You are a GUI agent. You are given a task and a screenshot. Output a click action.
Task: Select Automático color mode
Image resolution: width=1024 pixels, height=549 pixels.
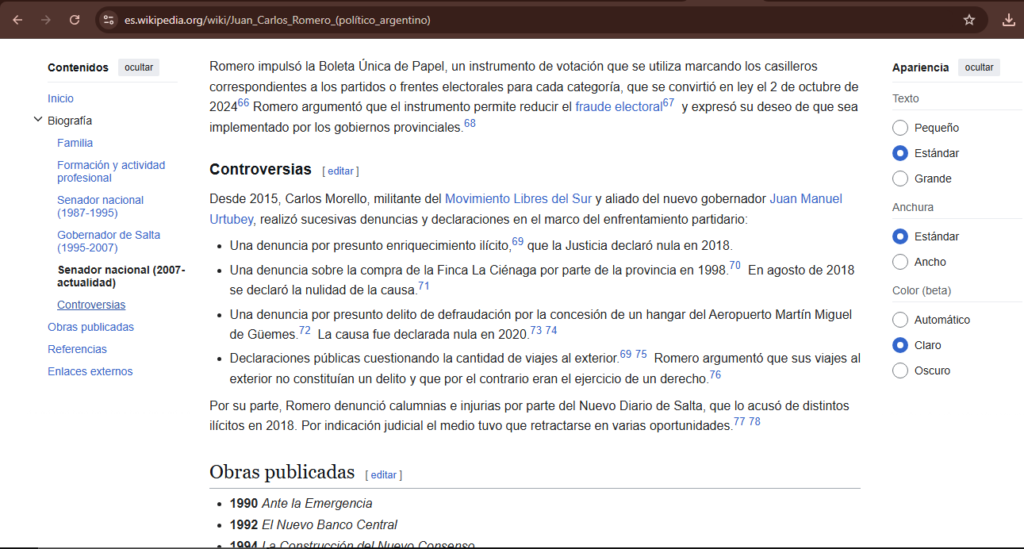click(x=900, y=320)
